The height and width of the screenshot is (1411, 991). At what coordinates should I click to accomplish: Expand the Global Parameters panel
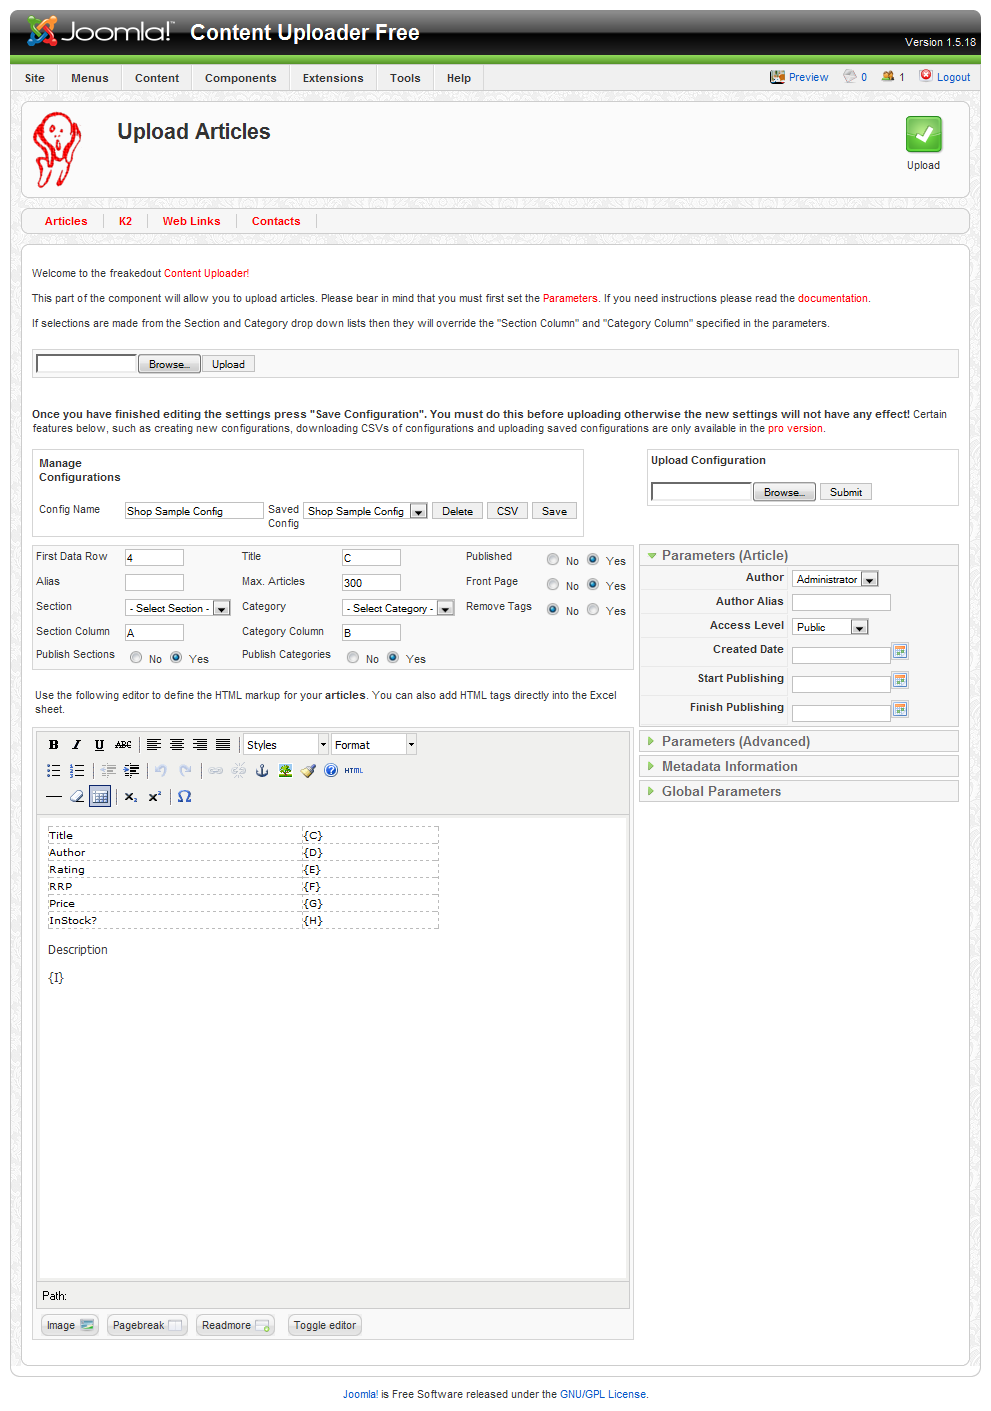(798, 791)
